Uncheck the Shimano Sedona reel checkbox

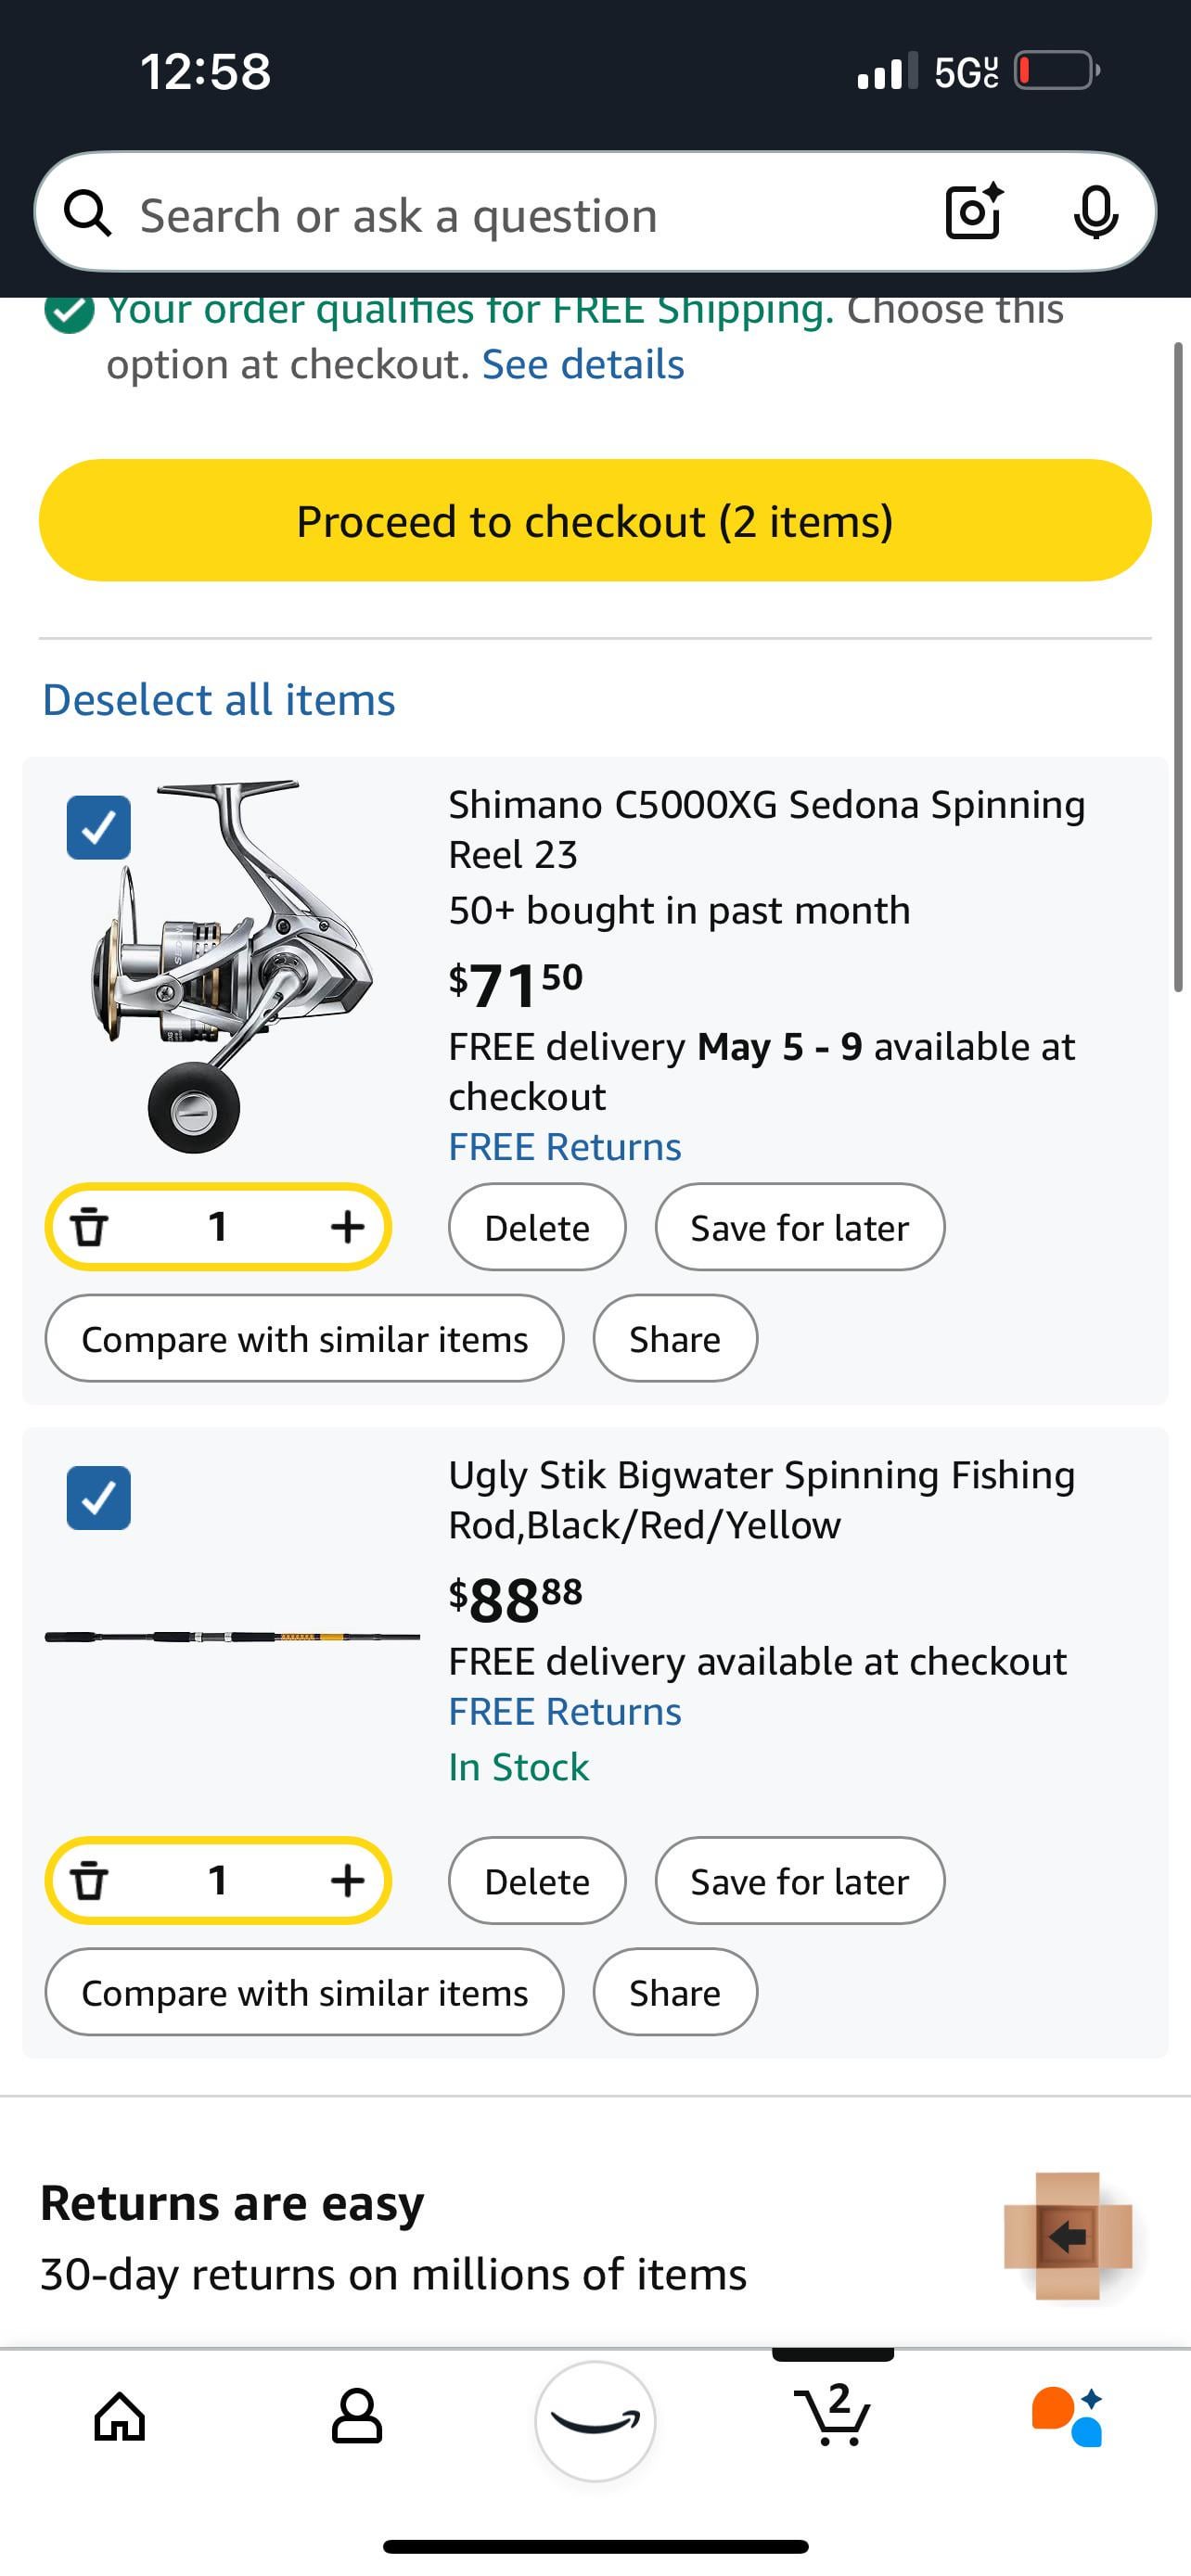pyautogui.click(x=98, y=827)
